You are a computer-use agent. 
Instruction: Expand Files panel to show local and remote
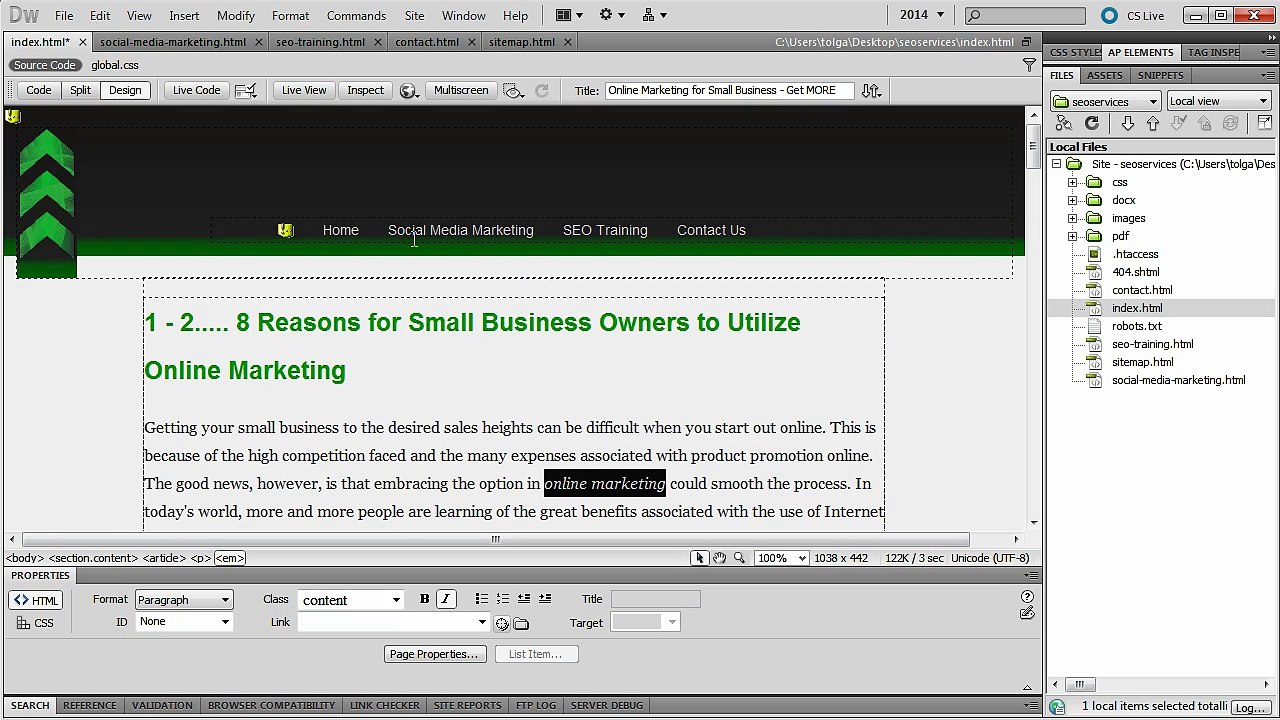[1265, 123]
